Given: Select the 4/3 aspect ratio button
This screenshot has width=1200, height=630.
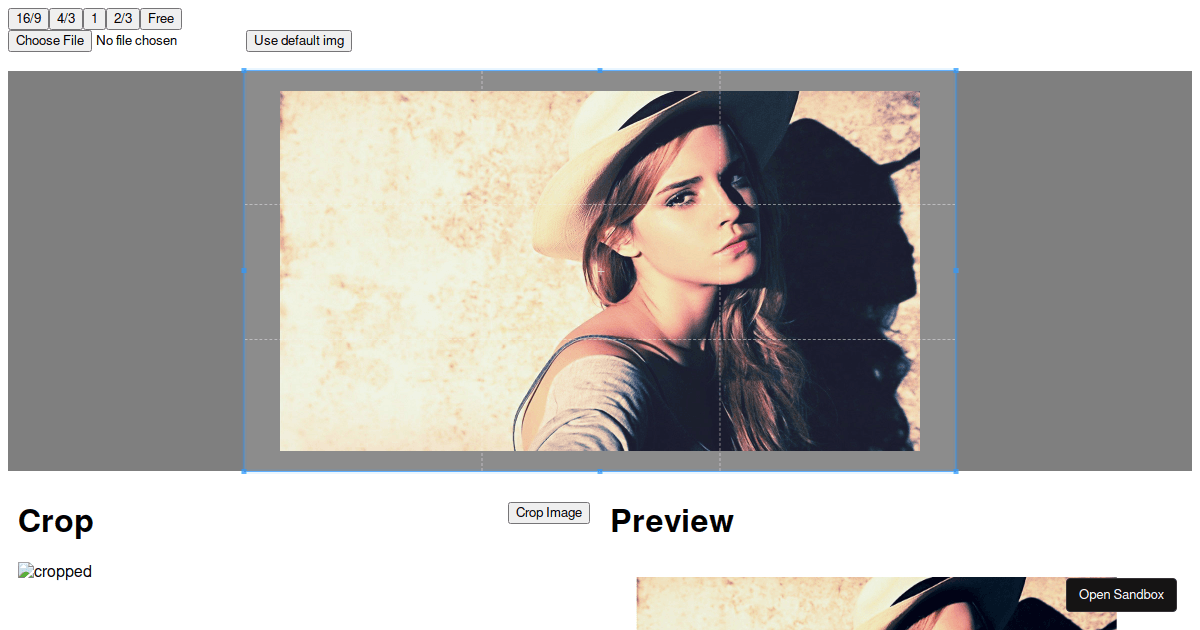Looking at the screenshot, I should click(x=65, y=19).
